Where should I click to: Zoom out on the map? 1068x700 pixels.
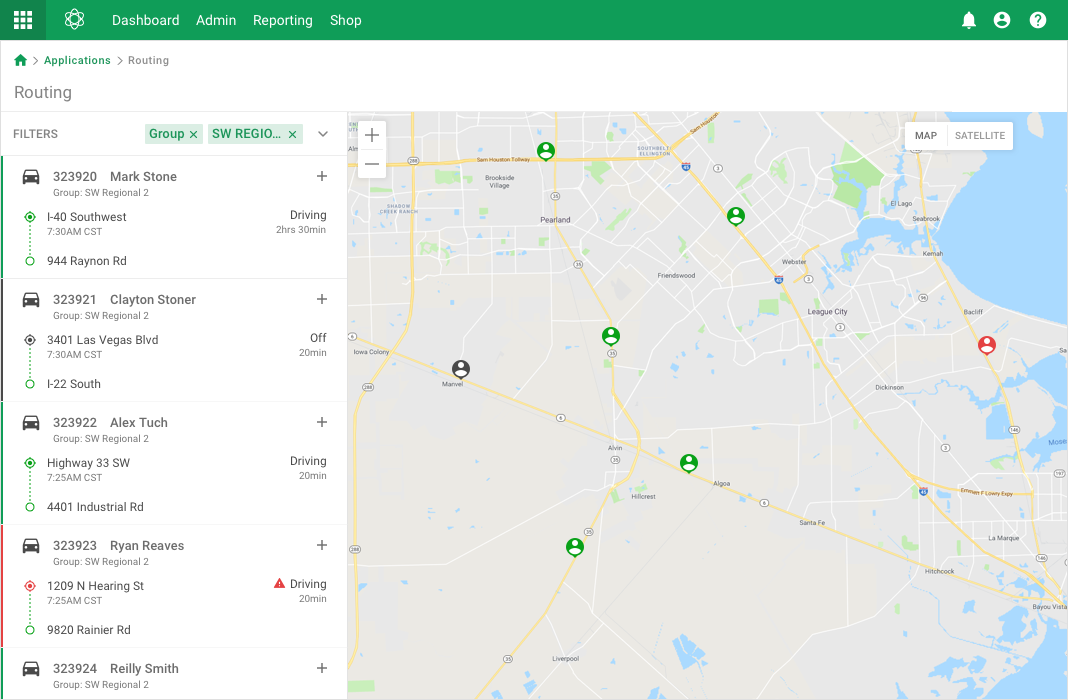click(372, 164)
